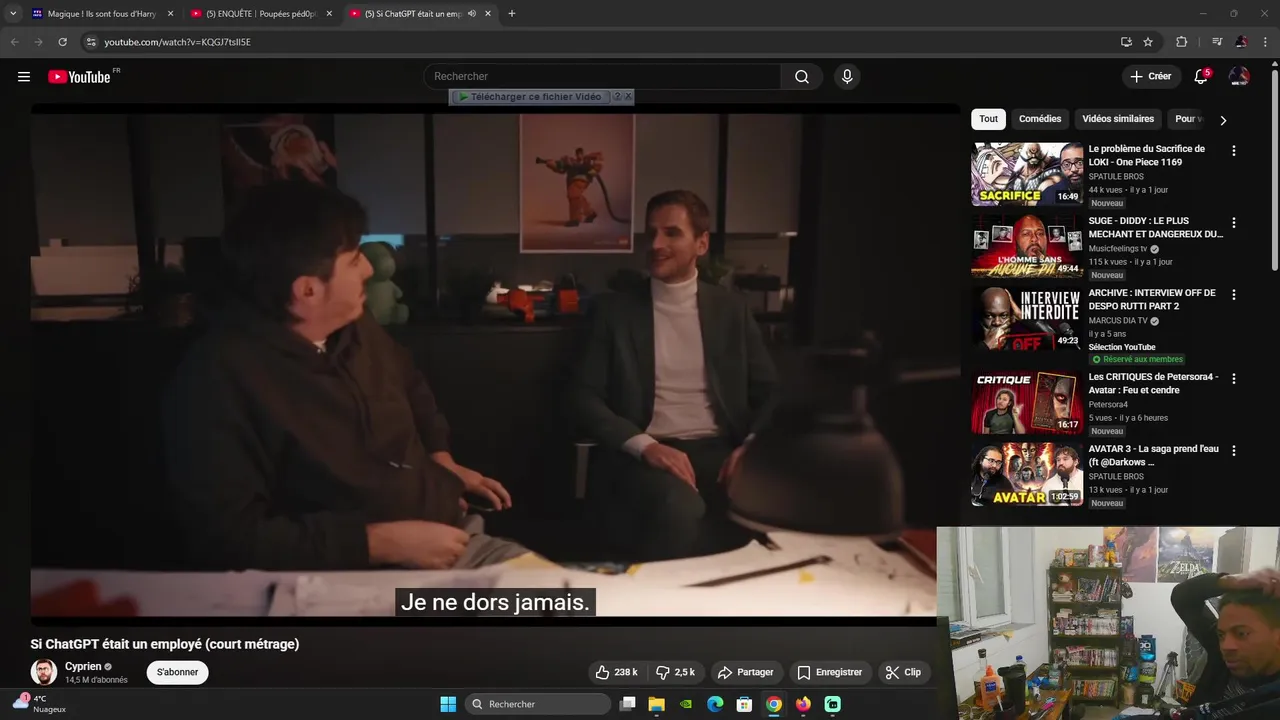
Task: Bookmark this page with the star
Action: click(x=1148, y=42)
